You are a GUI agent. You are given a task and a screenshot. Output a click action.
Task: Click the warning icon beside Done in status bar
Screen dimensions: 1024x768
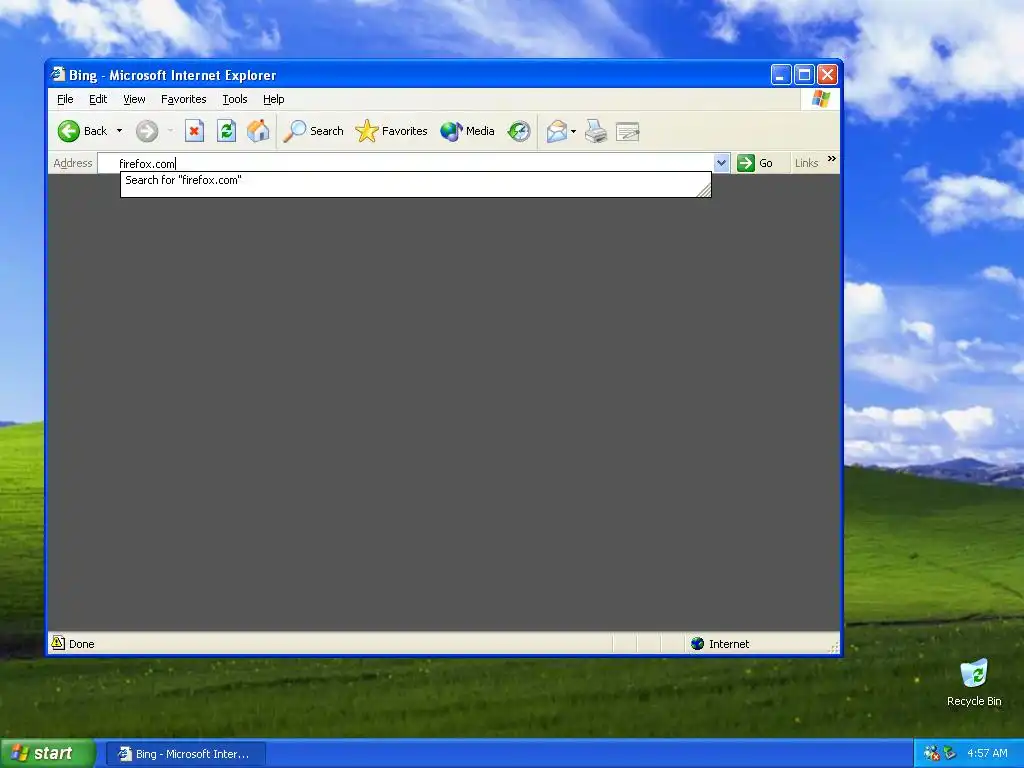(58, 643)
